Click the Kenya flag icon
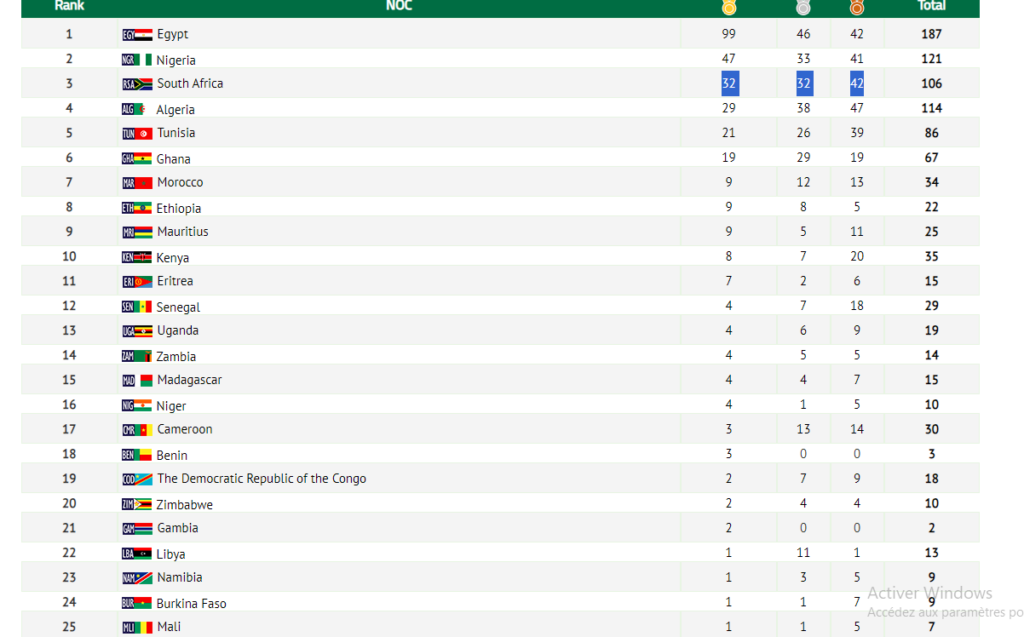1024x637 pixels. tap(137, 257)
